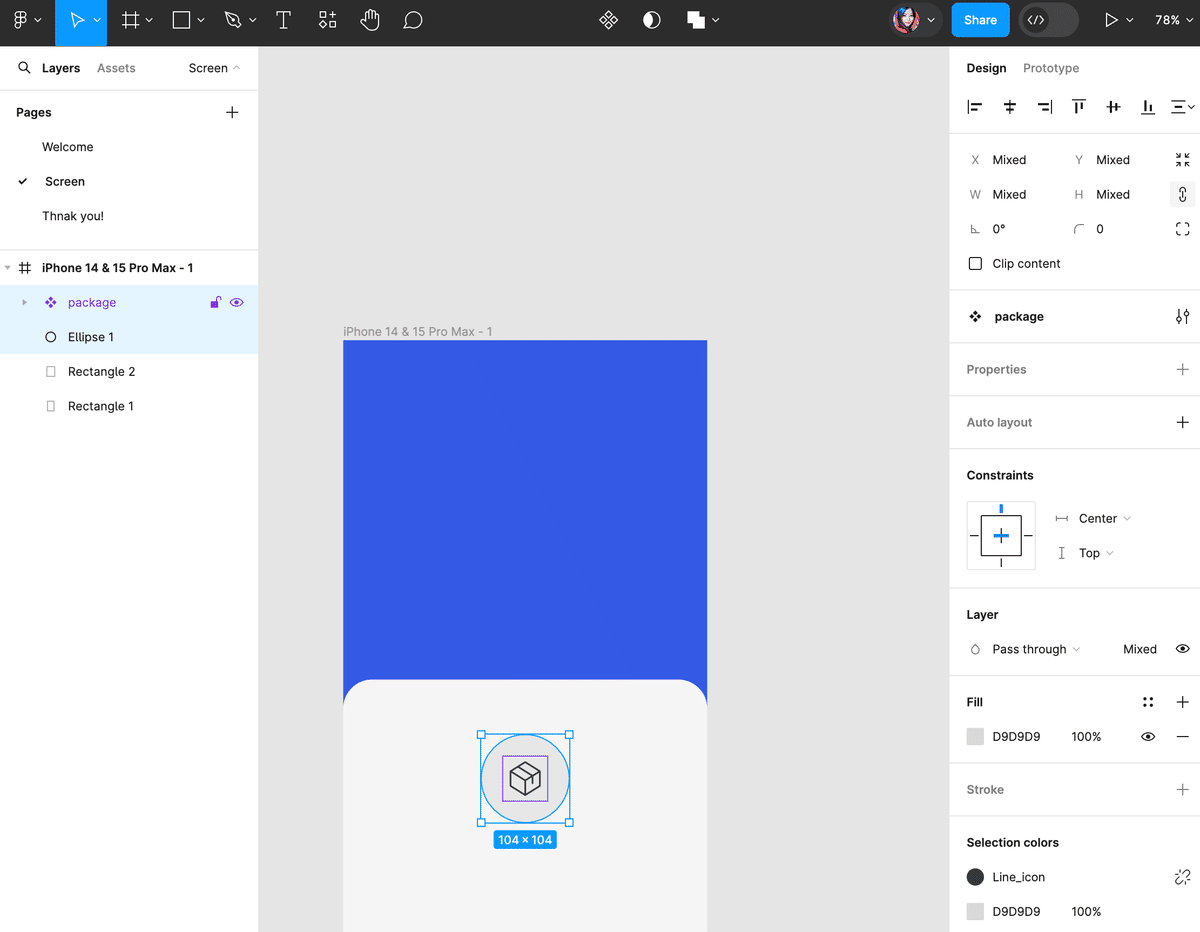Present the prototype with play button

[x=1110, y=20]
